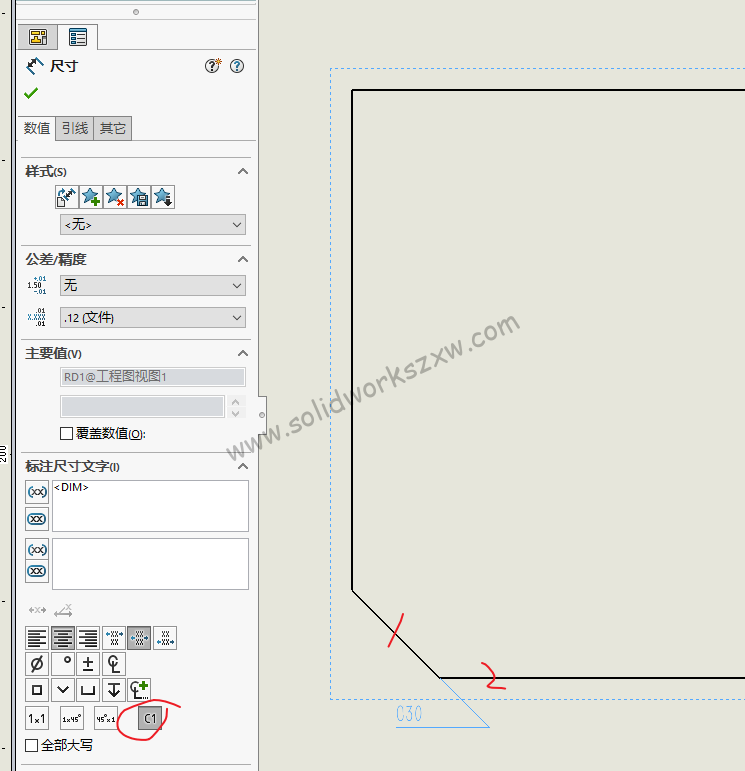Collapse the 公差/精度 section
This screenshot has height=771, width=745.
[242, 259]
